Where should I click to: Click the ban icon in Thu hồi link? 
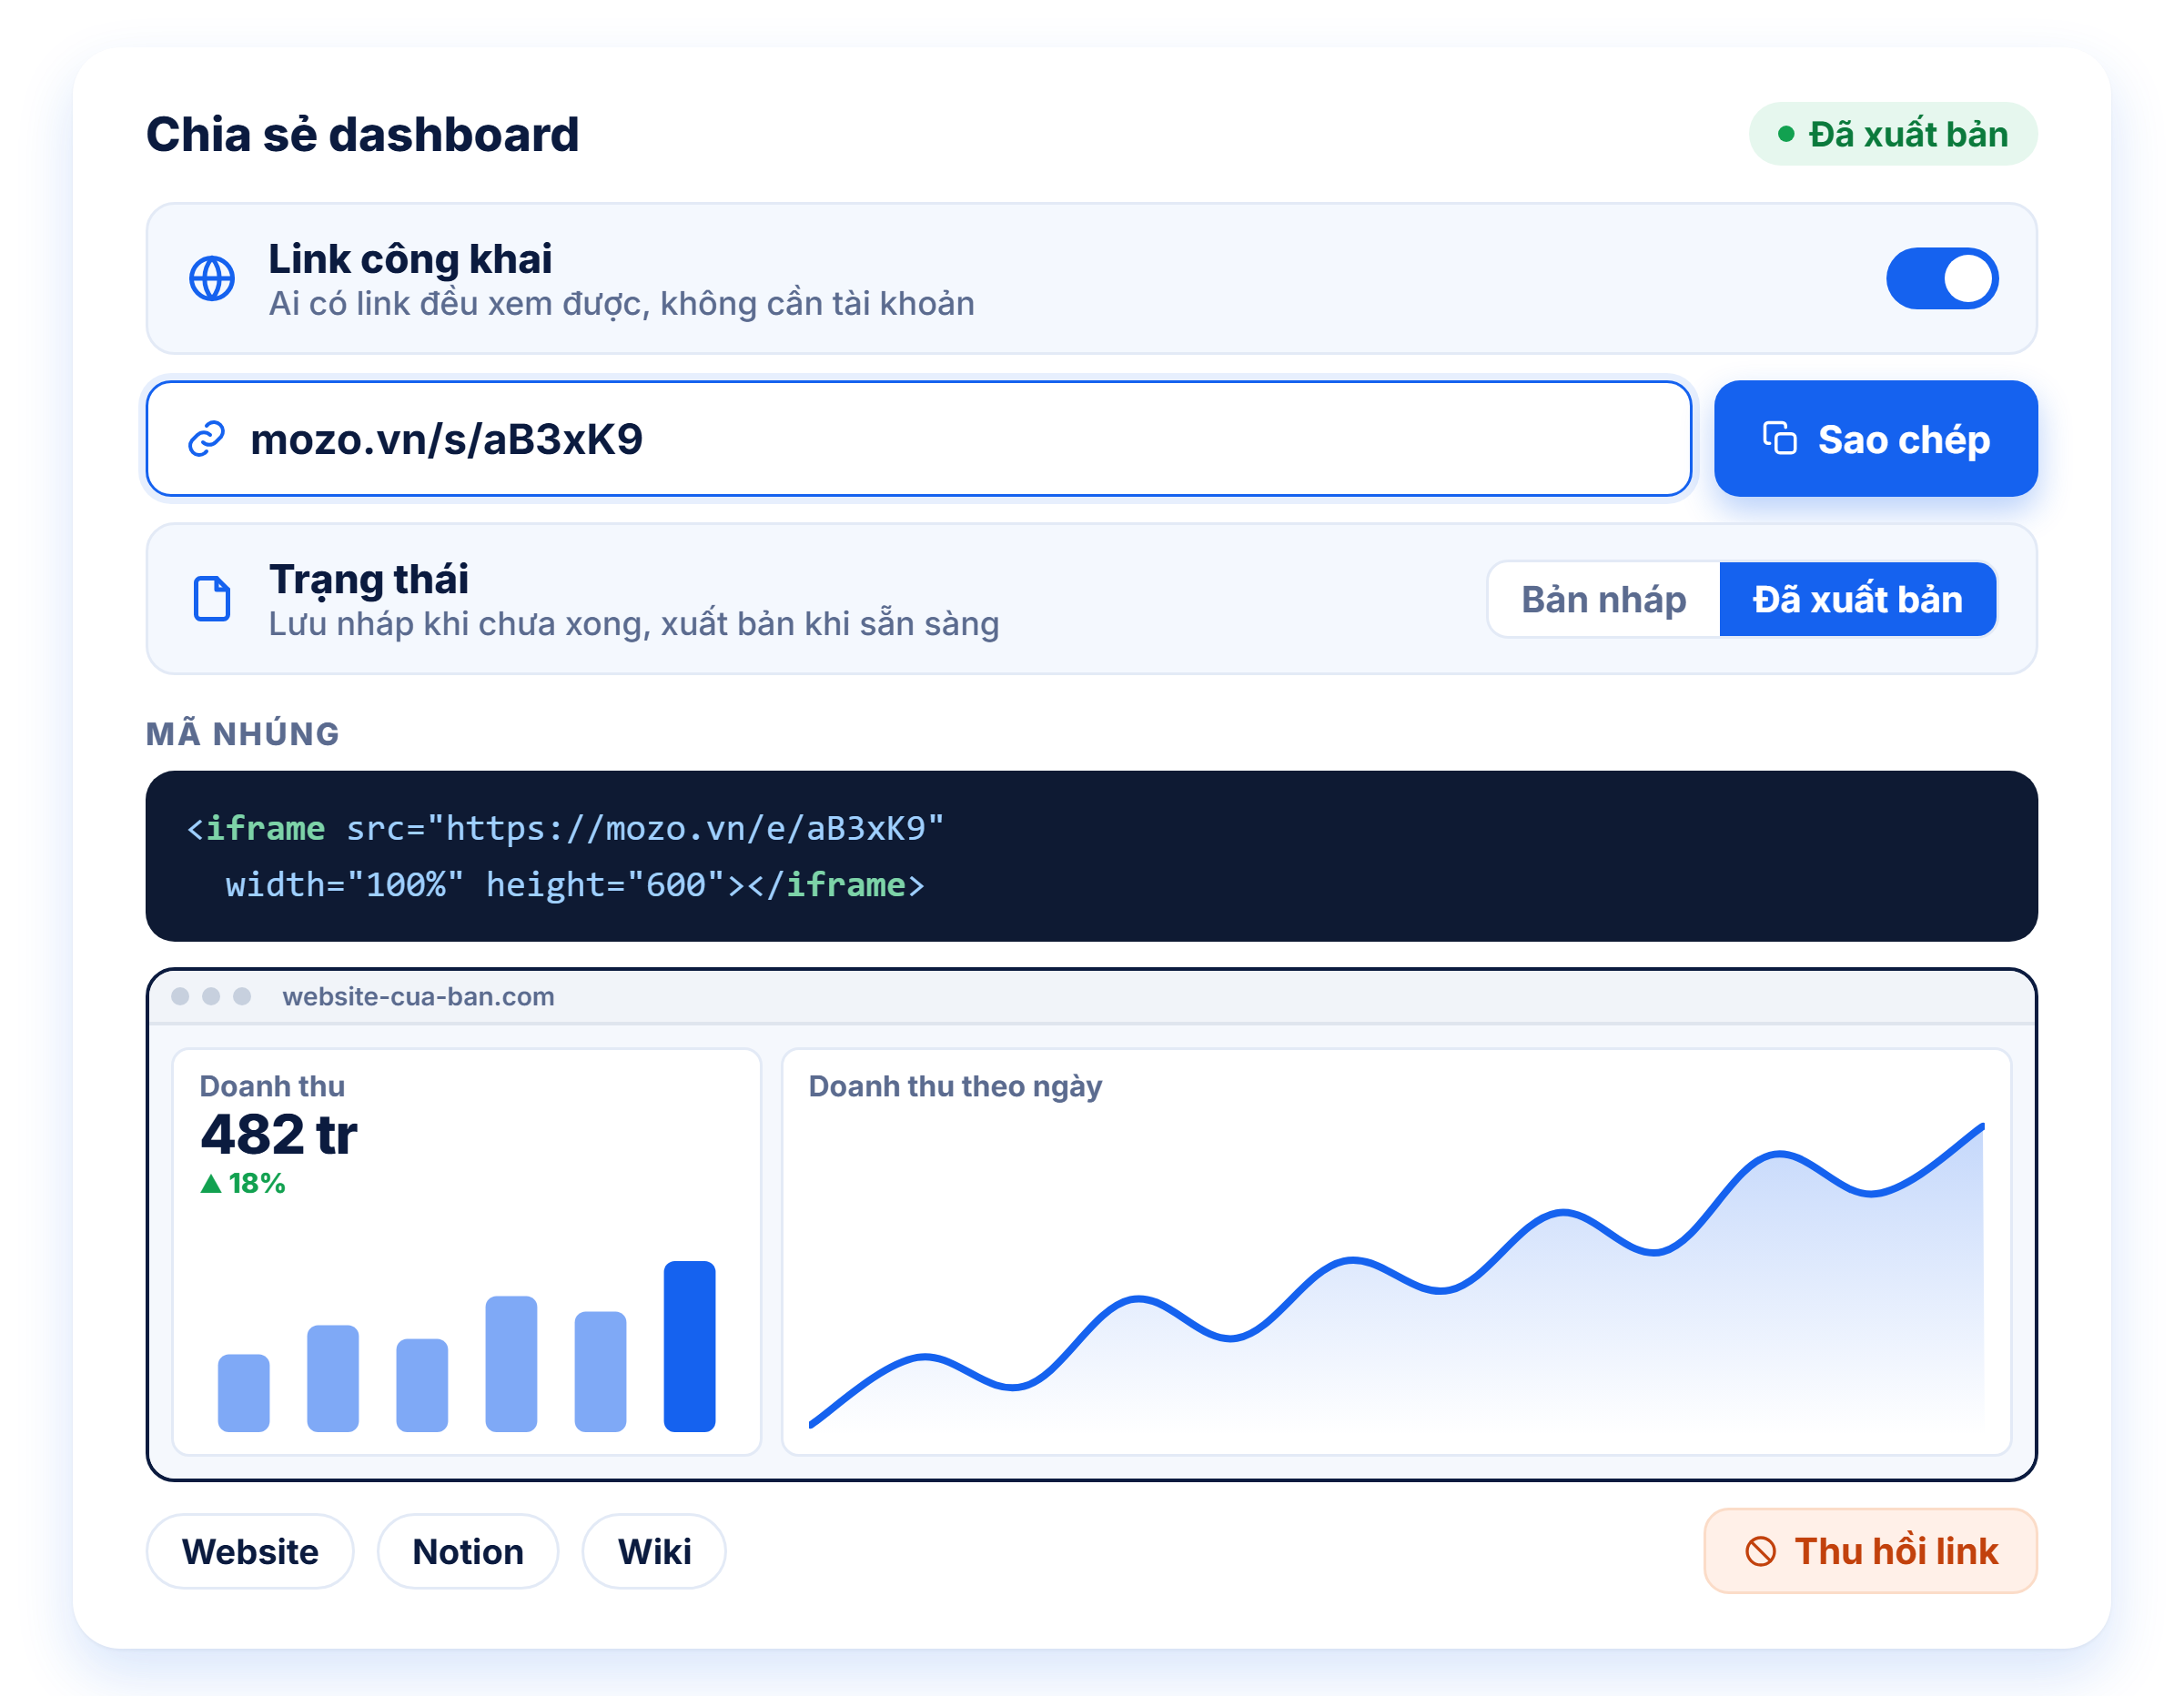[1760, 1551]
